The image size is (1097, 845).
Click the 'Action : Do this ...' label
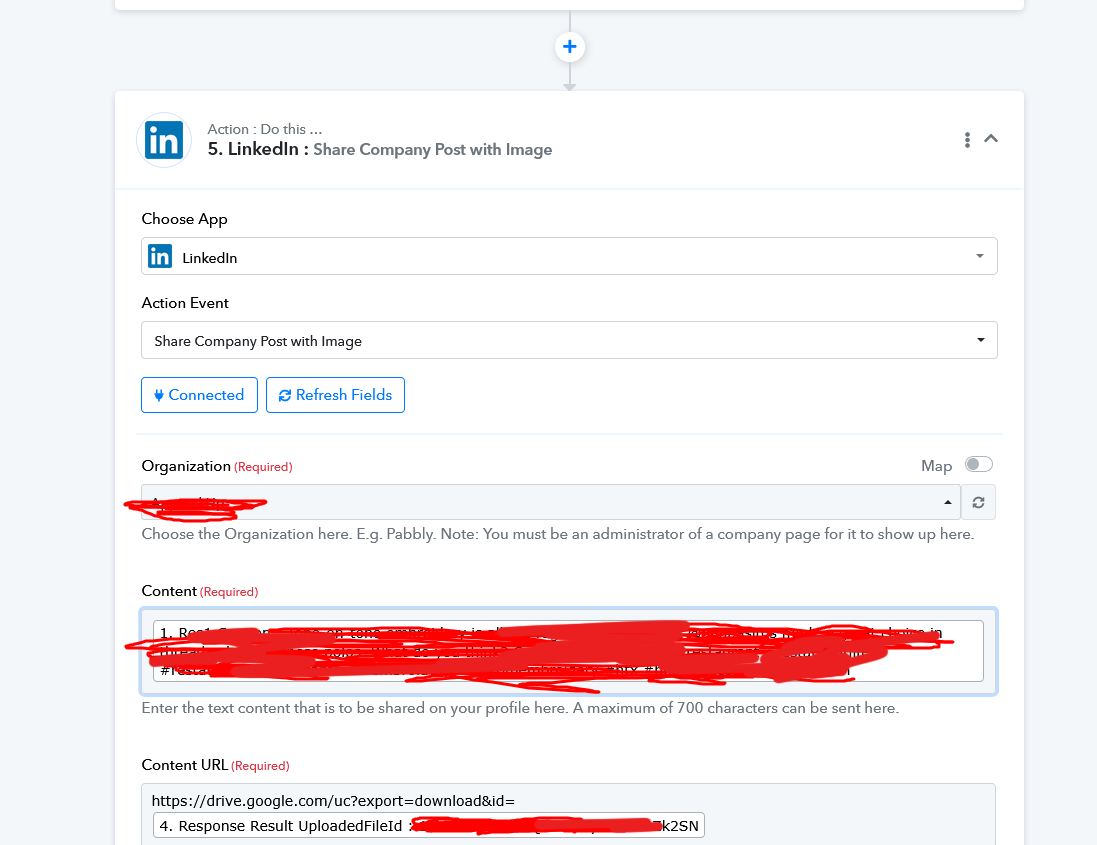pos(264,129)
